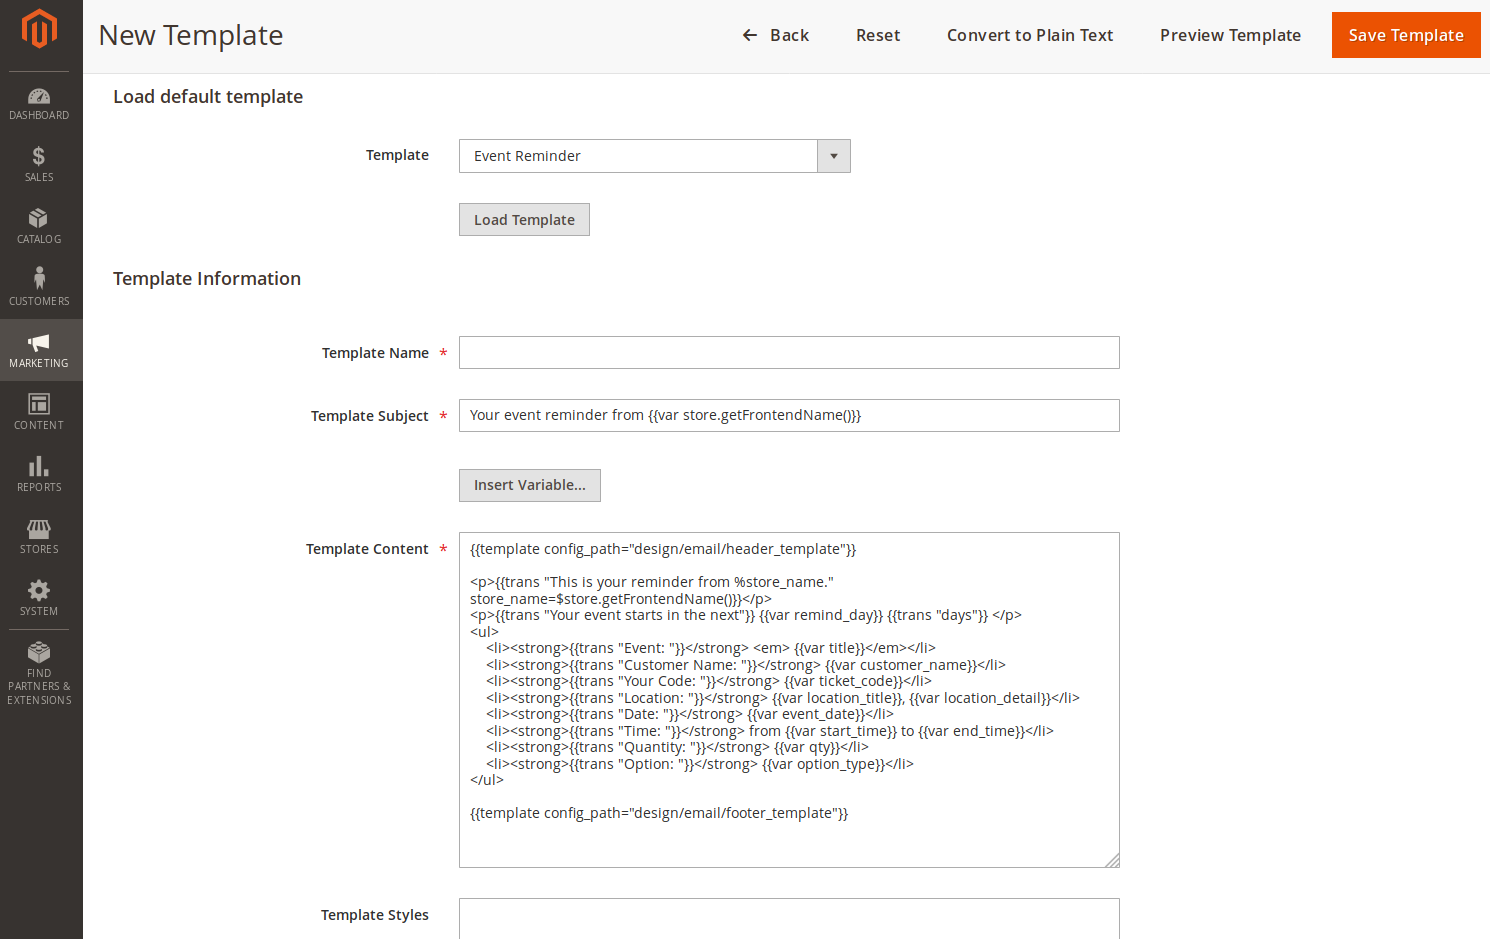Image resolution: width=1490 pixels, height=939 pixels.
Task: Open Preview Template
Action: [1229, 35]
